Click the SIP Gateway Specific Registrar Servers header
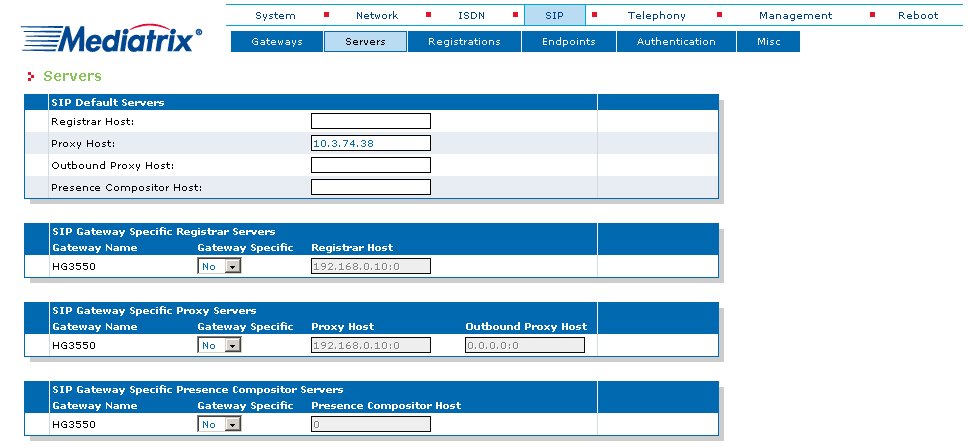This screenshot has height=447, width=968. coord(164,232)
